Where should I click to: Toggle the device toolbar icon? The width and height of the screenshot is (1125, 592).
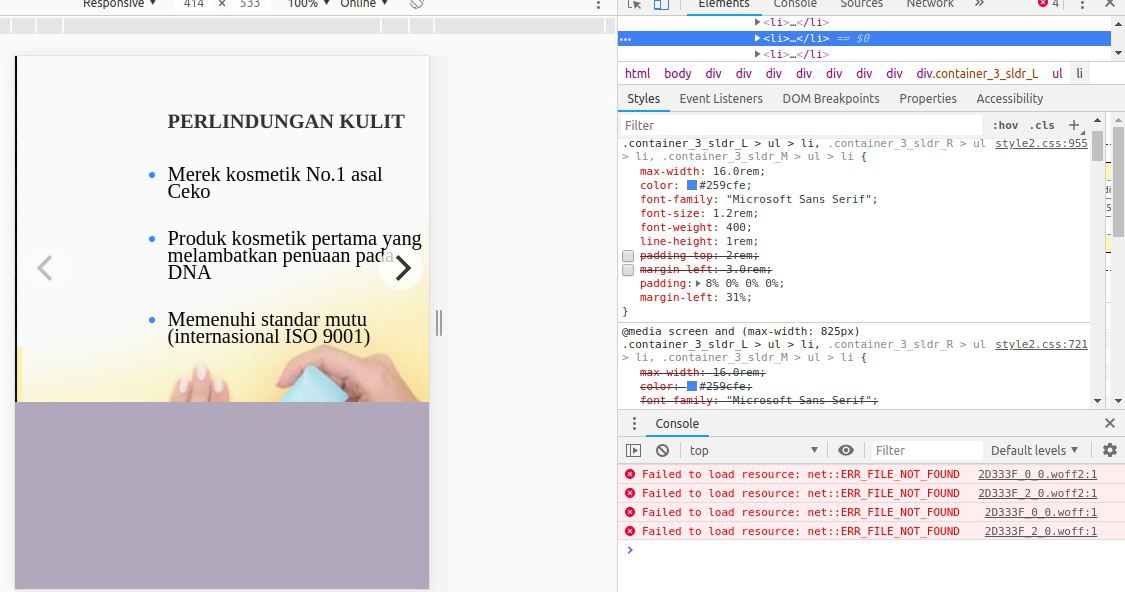tap(661, 4)
